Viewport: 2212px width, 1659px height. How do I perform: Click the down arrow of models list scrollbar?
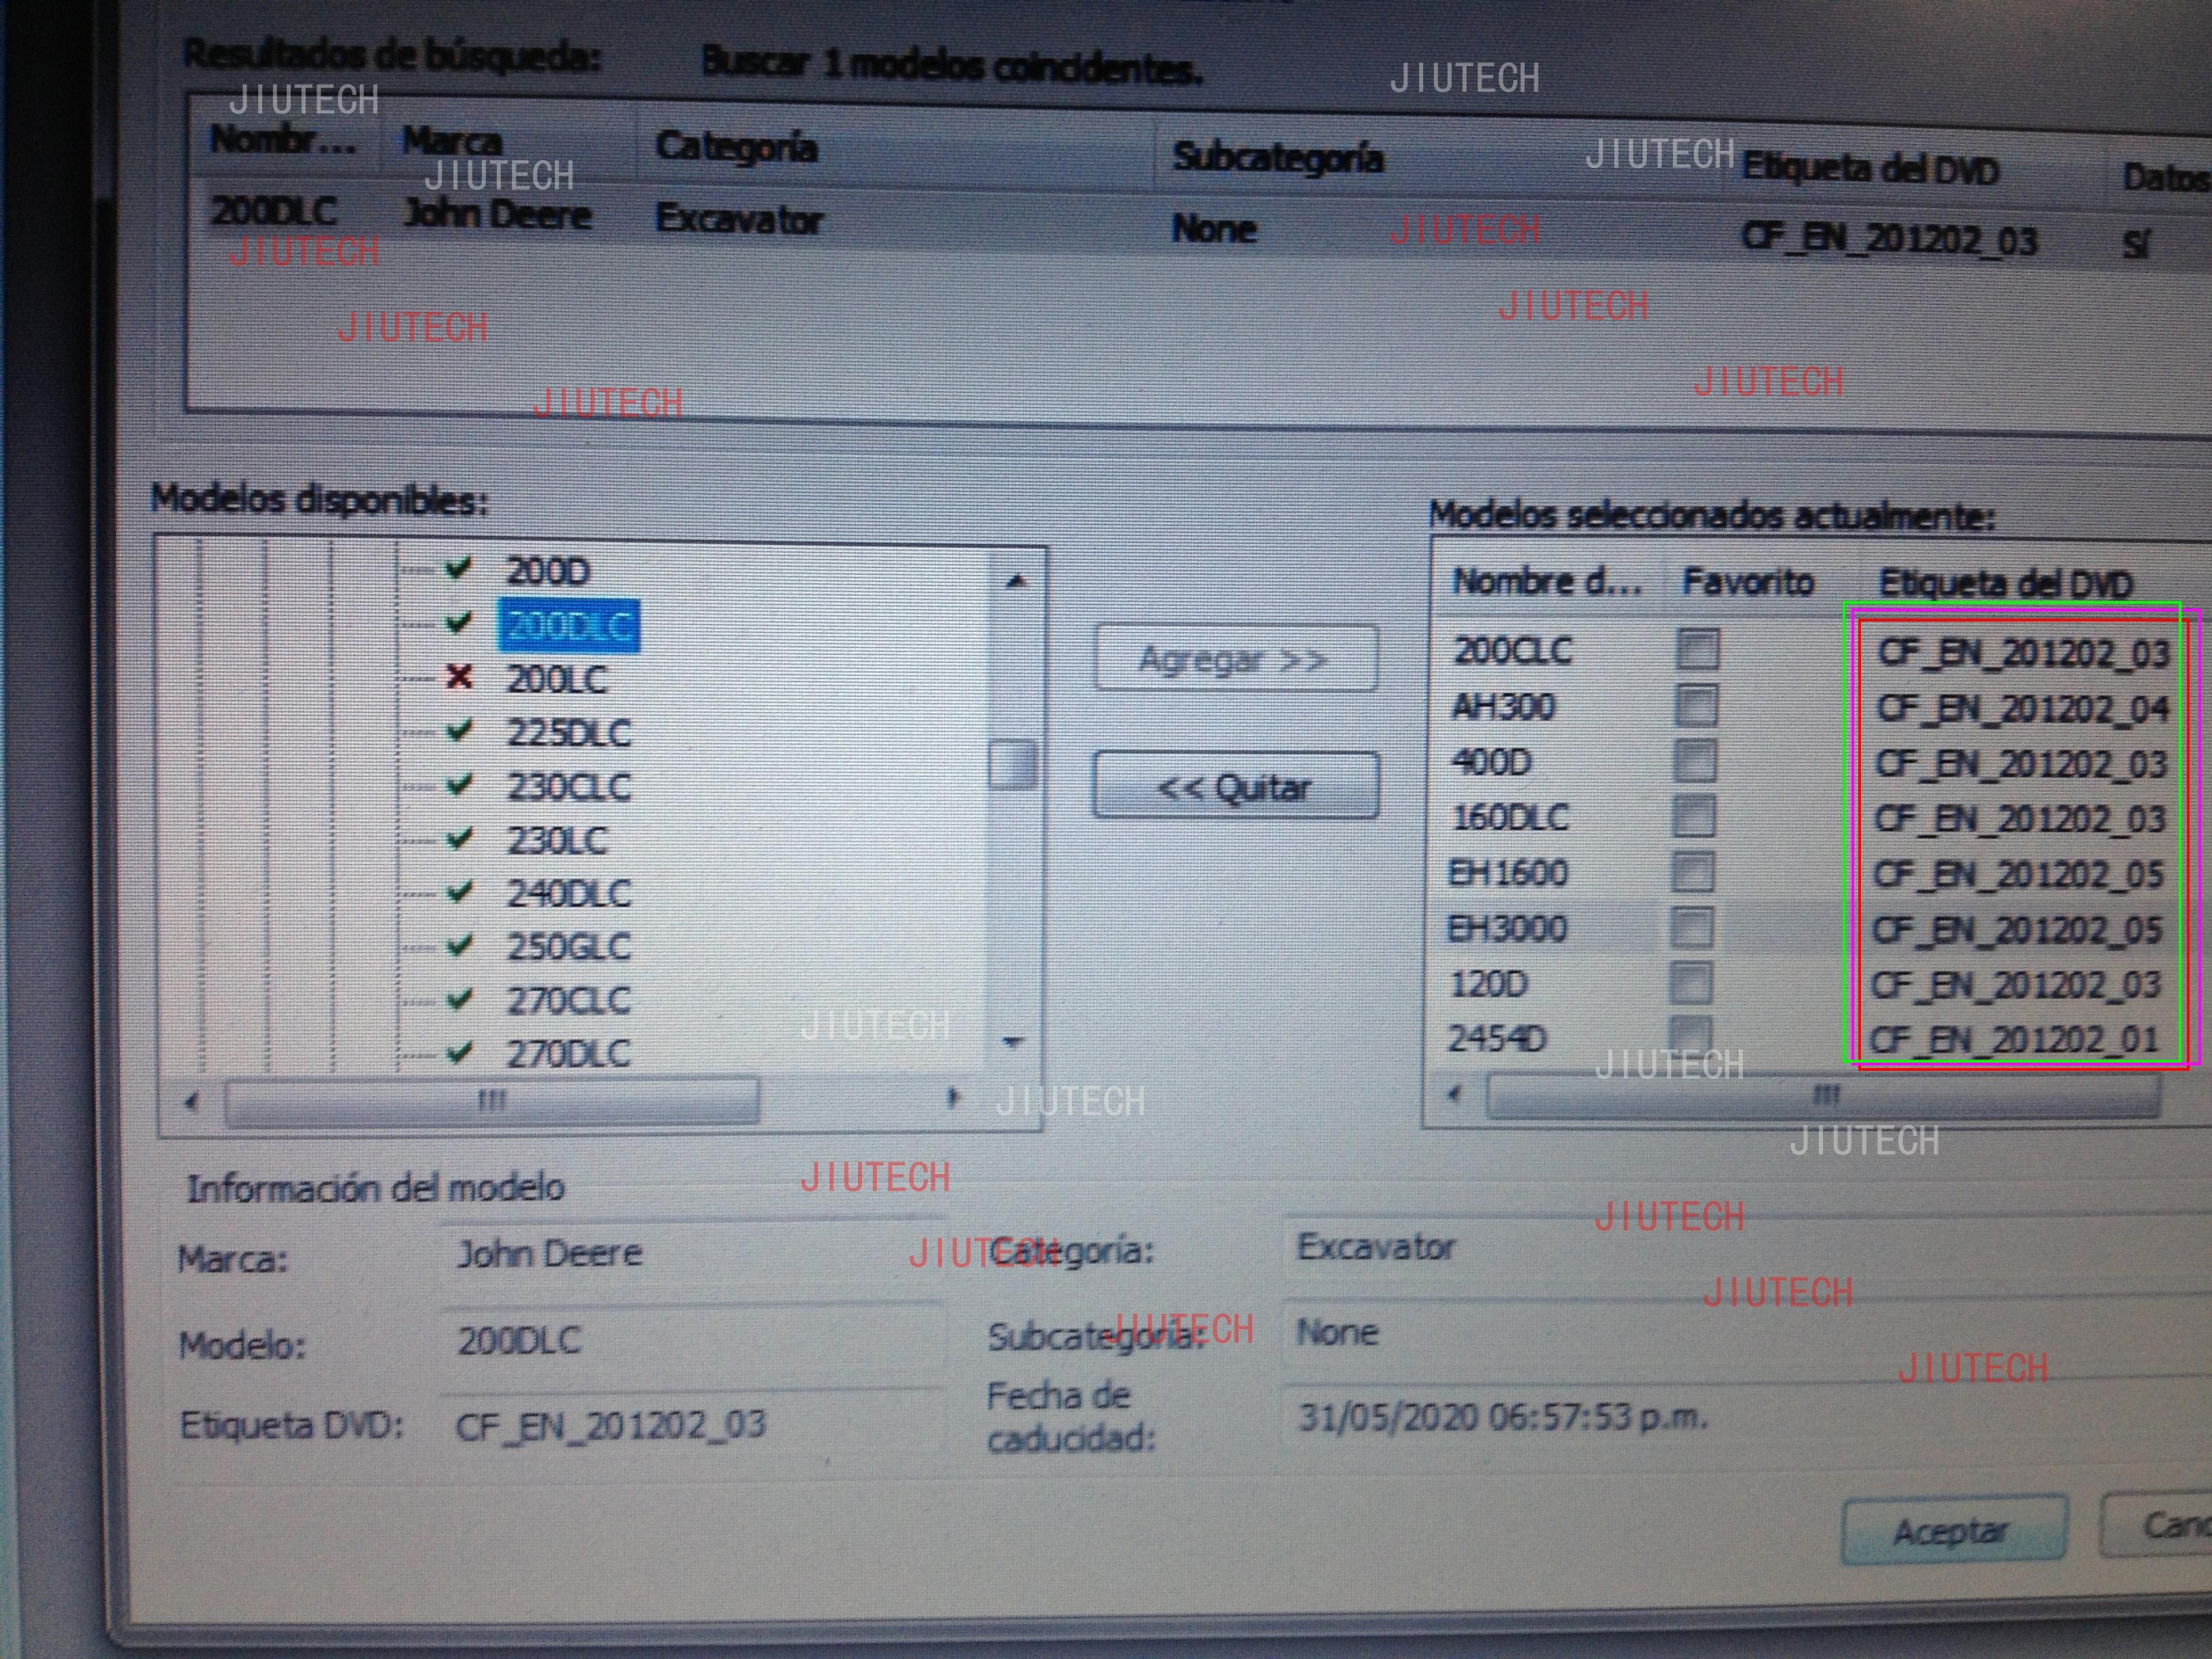coord(1013,1042)
